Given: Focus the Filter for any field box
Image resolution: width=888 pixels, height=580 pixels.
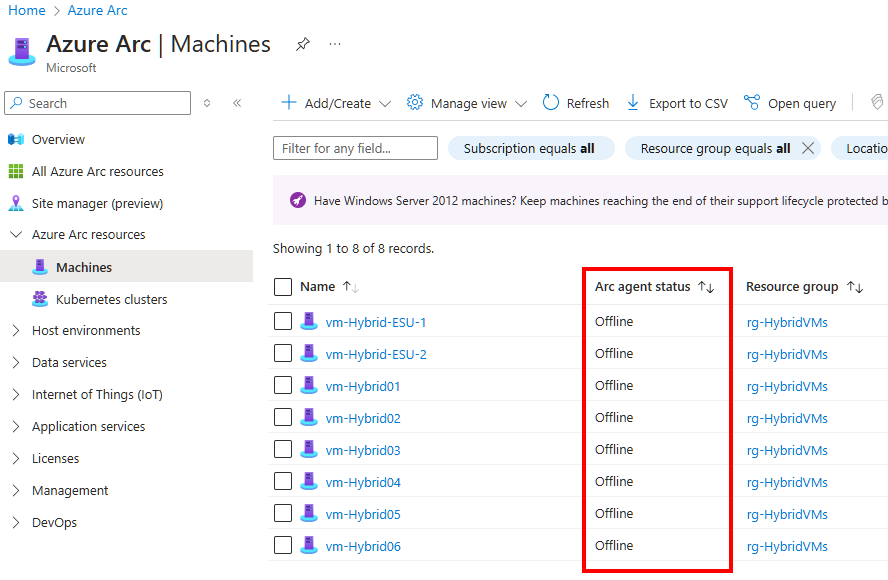Looking at the screenshot, I should [355, 148].
